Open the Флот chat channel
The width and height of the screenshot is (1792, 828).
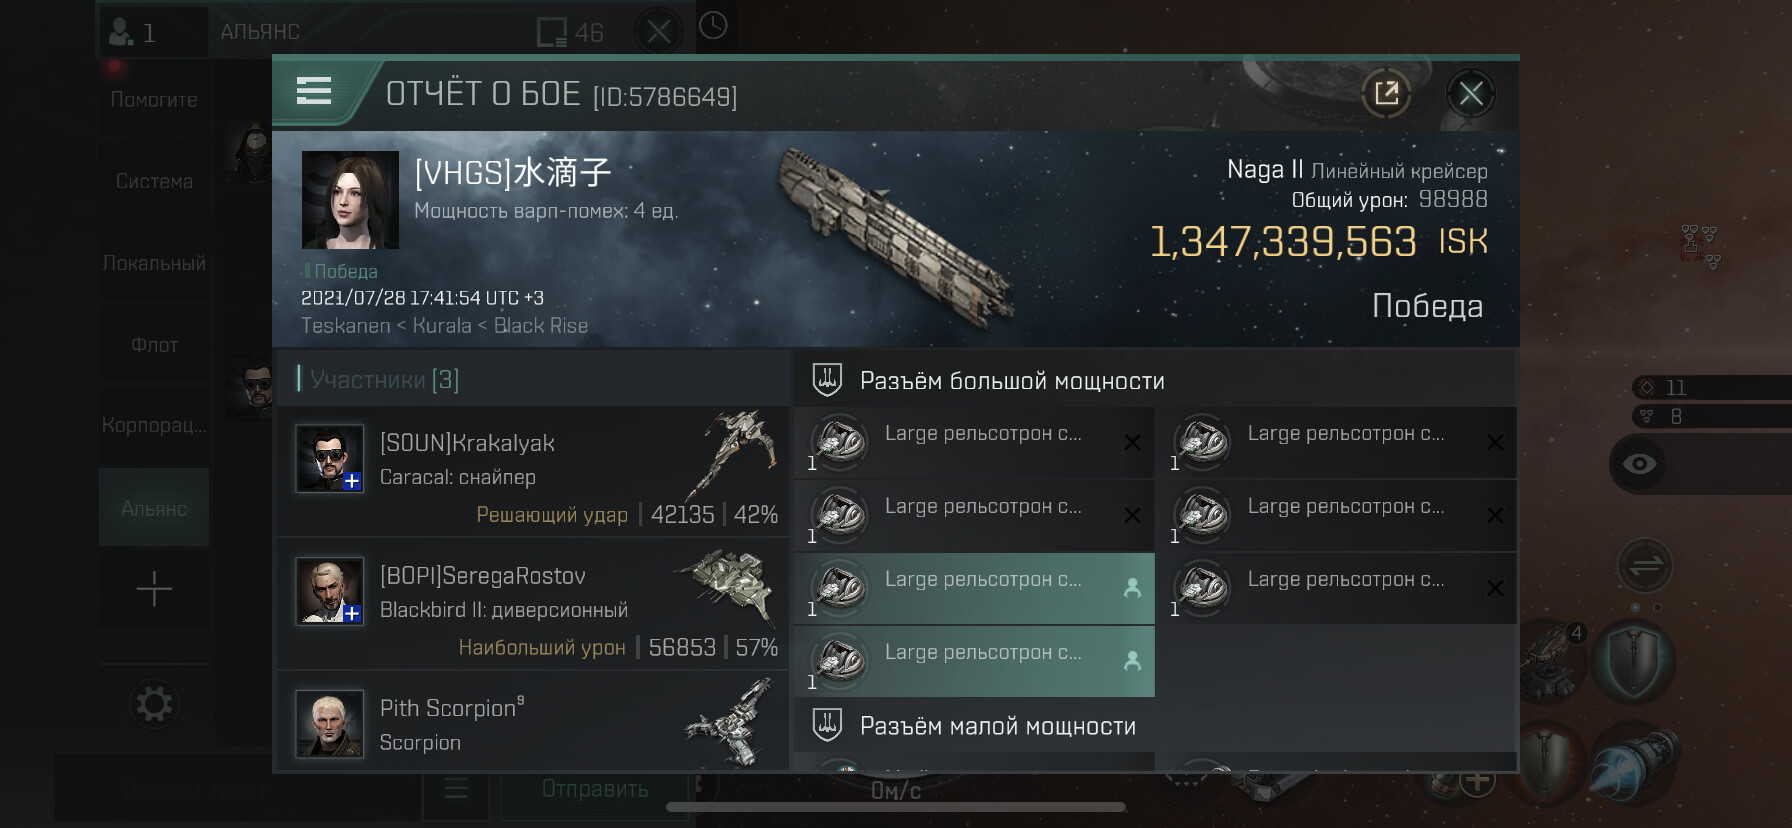154,345
